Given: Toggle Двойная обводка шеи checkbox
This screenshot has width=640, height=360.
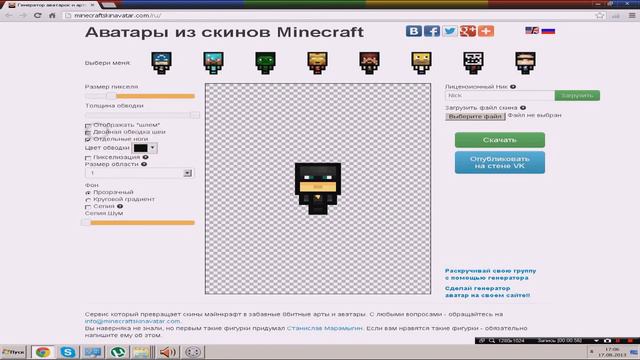Looking at the screenshot, I should tap(88, 132).
